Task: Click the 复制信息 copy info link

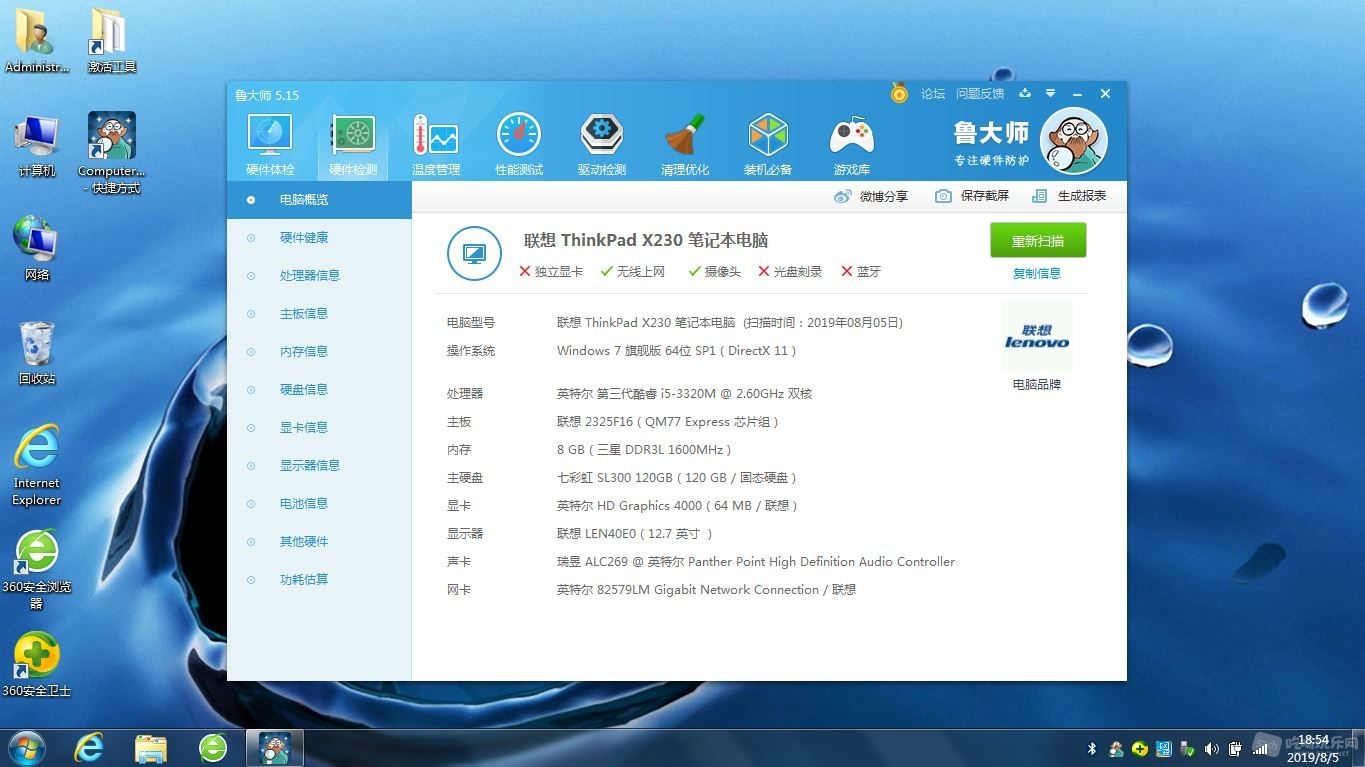Action: [1037, 274]
